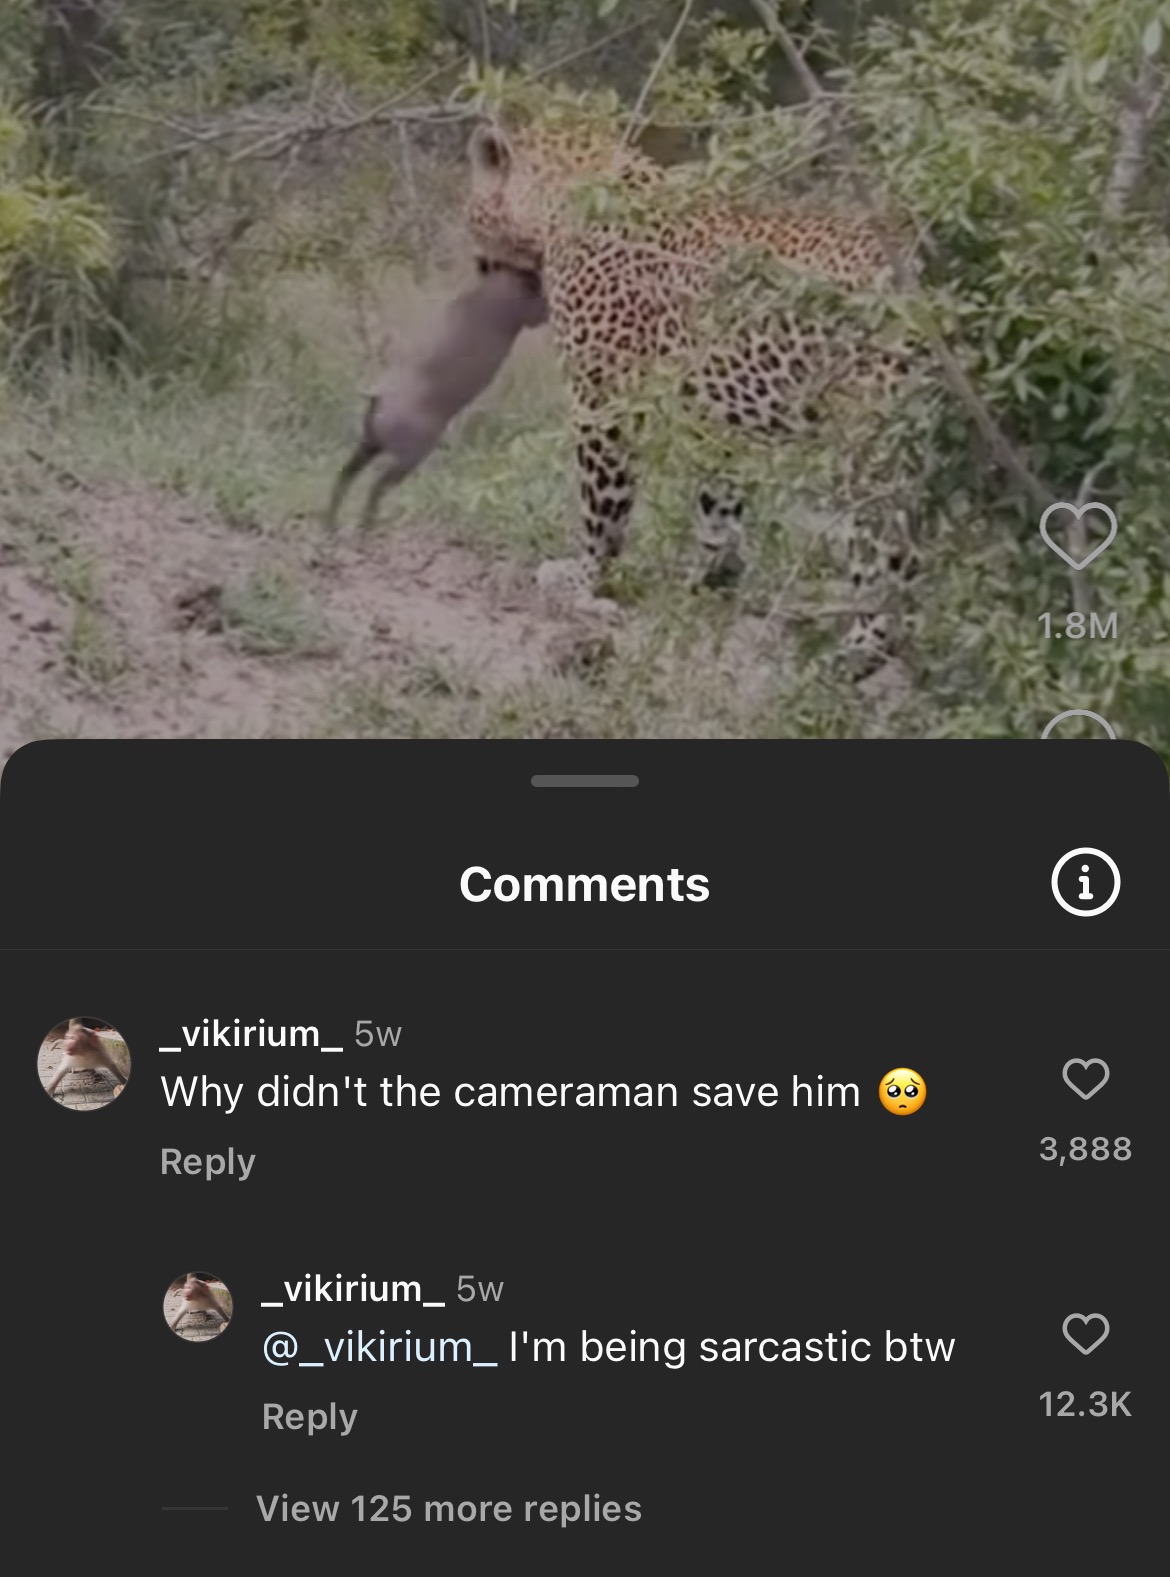
Task: Open _vikirium_ avatar on top comment
Action: click(84, 1063)
